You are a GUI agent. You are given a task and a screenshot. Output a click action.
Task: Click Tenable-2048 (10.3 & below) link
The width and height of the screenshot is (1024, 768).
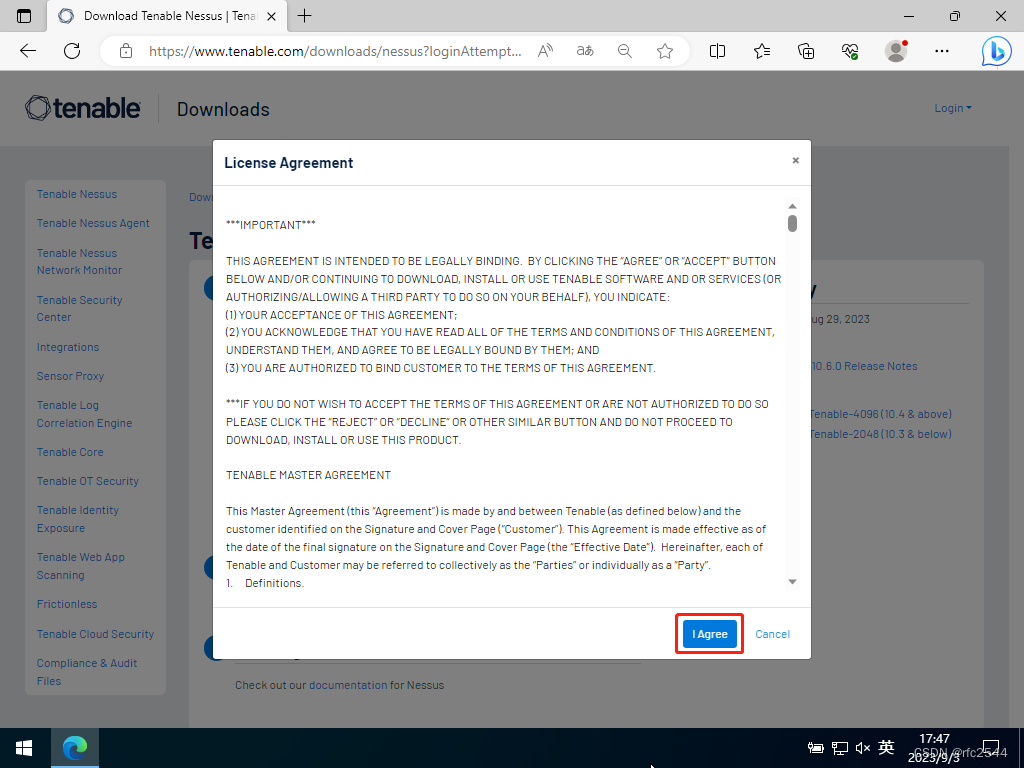pos(881,434)
